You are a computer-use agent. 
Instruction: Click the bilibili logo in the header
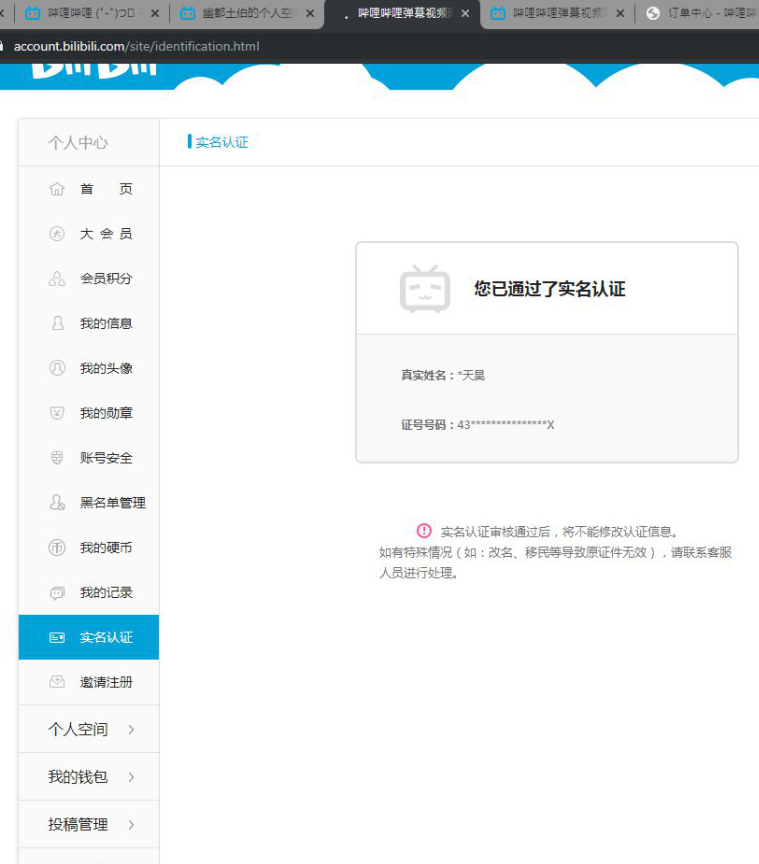click(95, 72)
